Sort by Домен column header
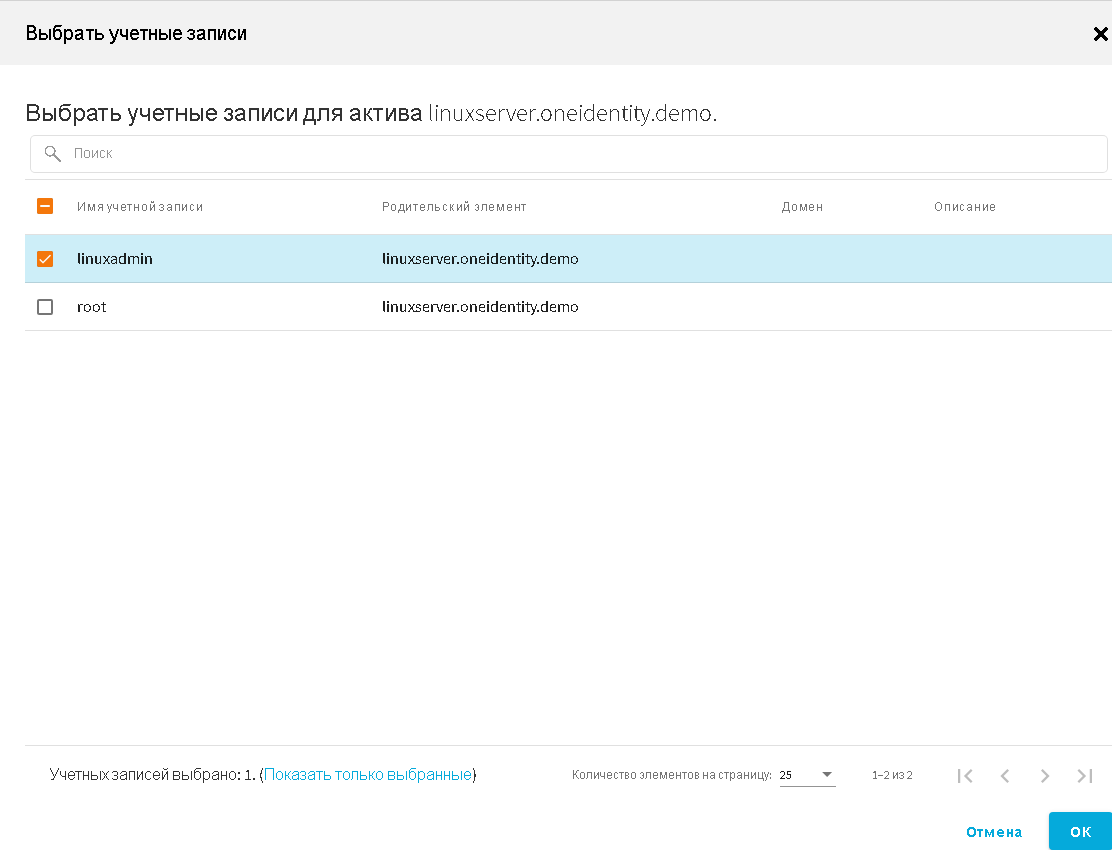 tap(802, 207)
